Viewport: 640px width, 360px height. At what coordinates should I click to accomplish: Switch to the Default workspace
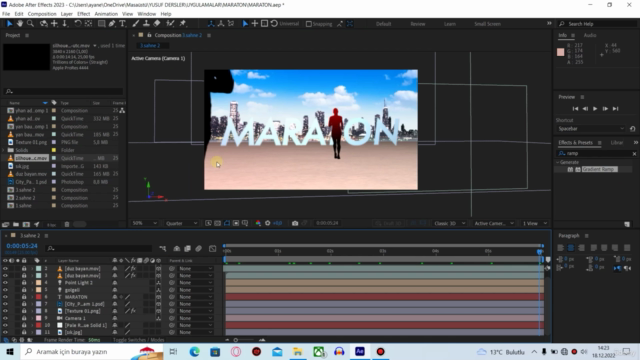pos(383,24)
